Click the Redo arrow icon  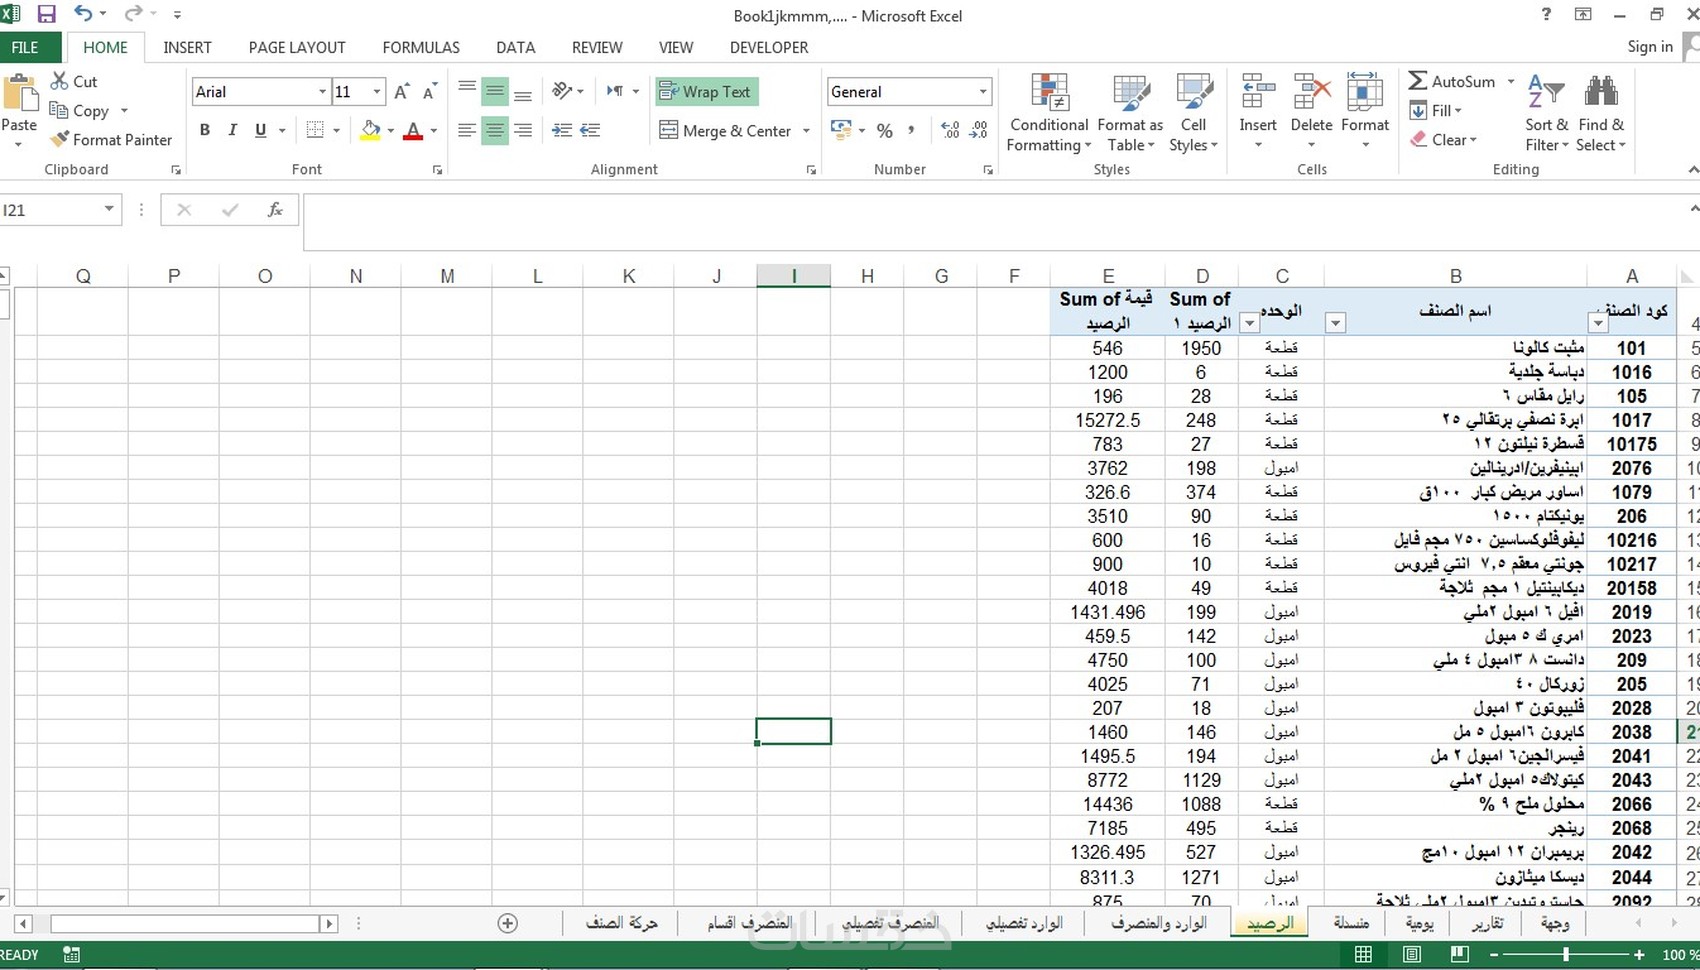click(133, 14)
